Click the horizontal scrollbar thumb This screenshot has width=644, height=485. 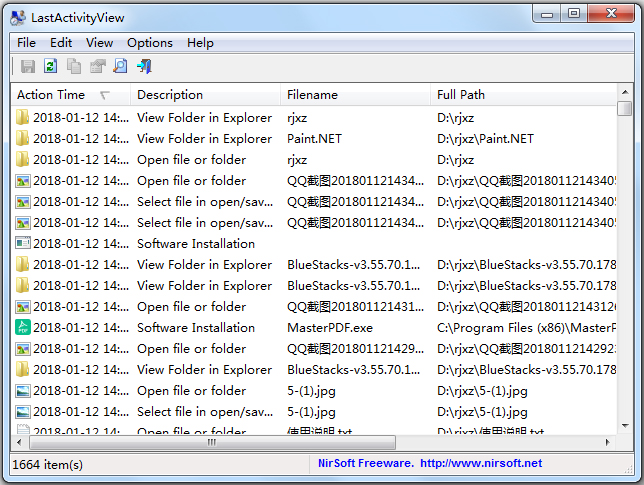click(210, 442)
